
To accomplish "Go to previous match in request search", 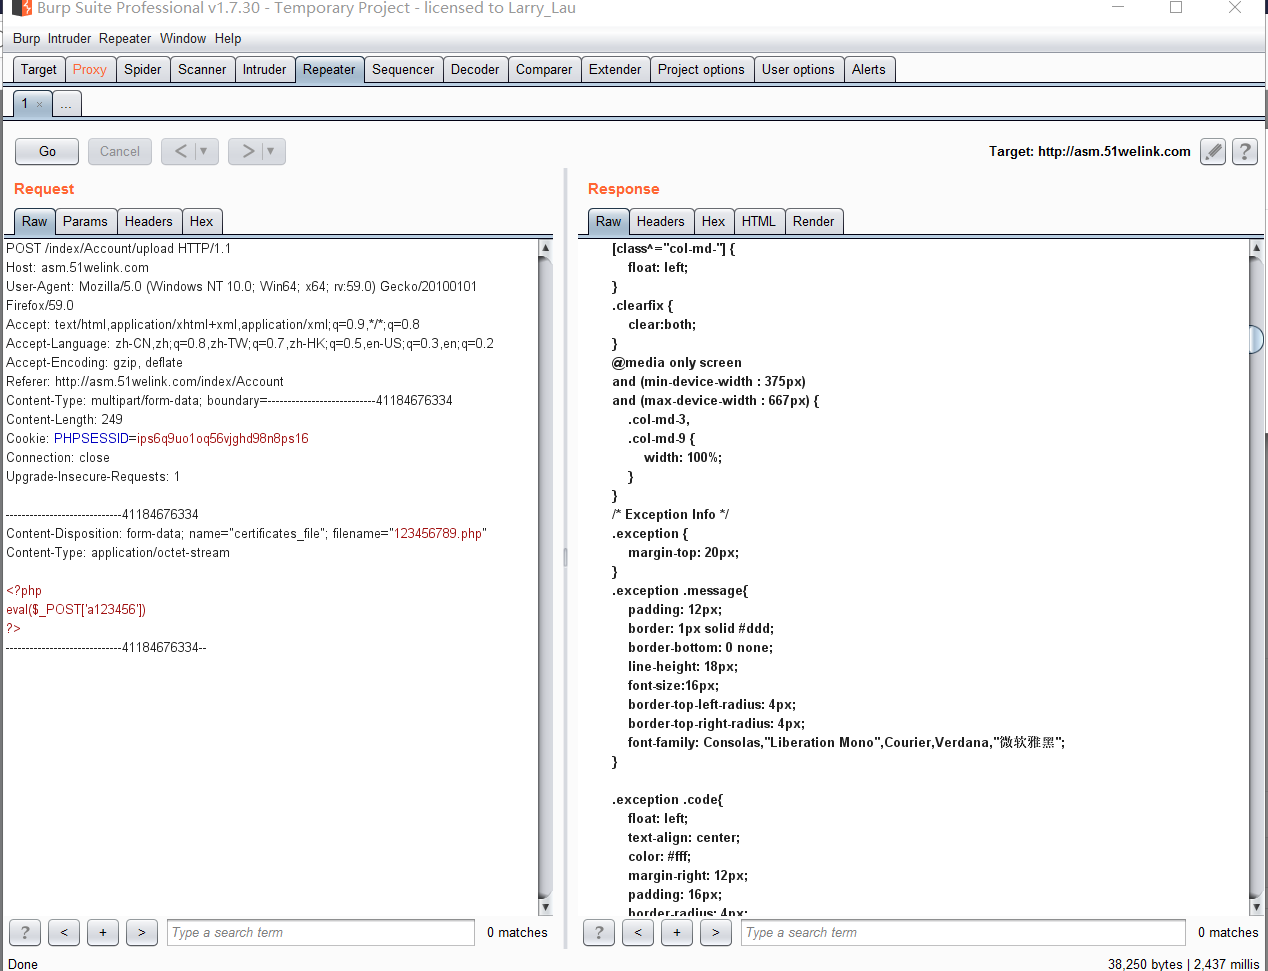I will point(64,932).
